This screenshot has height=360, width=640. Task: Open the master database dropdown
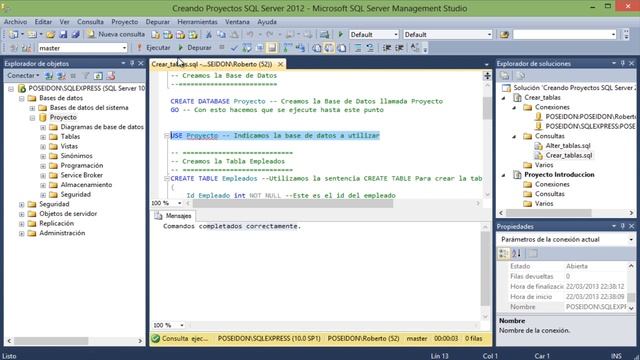pyautogui.click(x=124, y=48)
